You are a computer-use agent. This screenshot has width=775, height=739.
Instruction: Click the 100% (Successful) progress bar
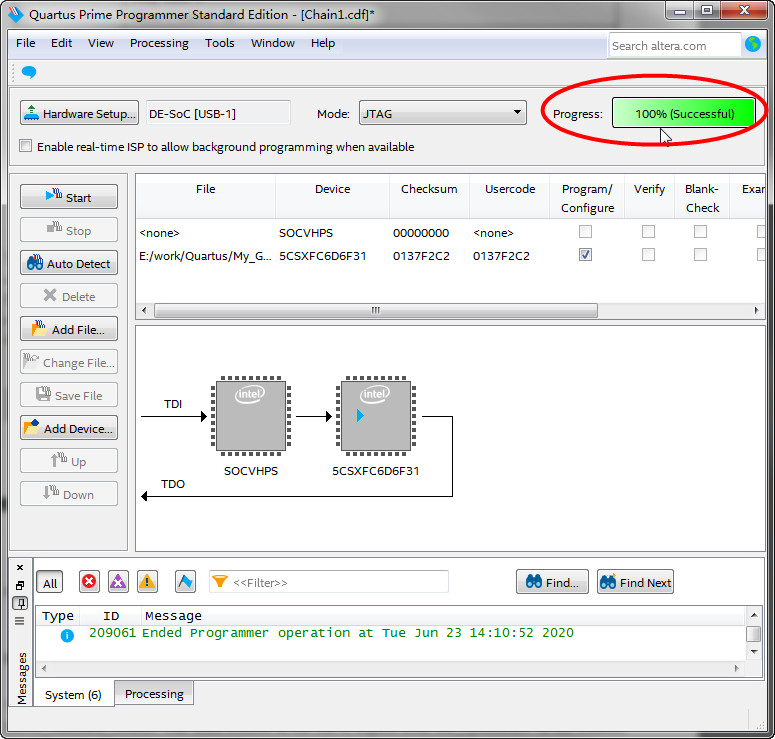click(684, 113)
